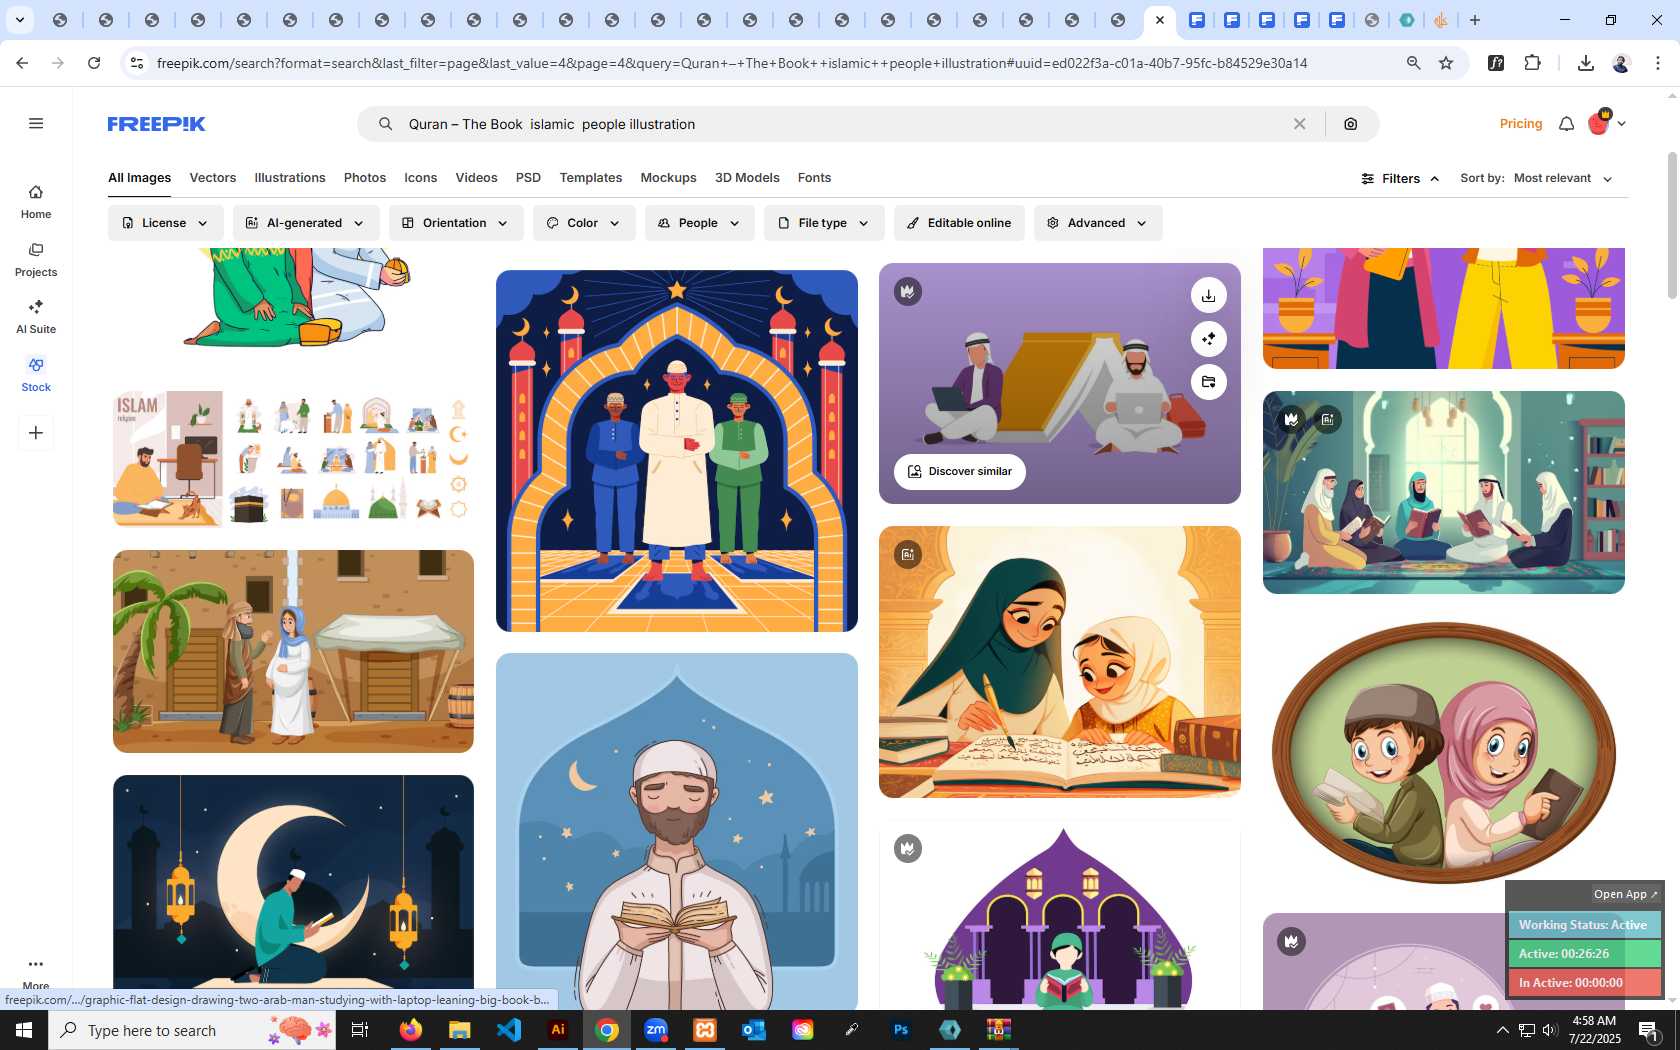Click the magnifier icon in search bar
This screenshot has width=1680, height=1050.
385,124
